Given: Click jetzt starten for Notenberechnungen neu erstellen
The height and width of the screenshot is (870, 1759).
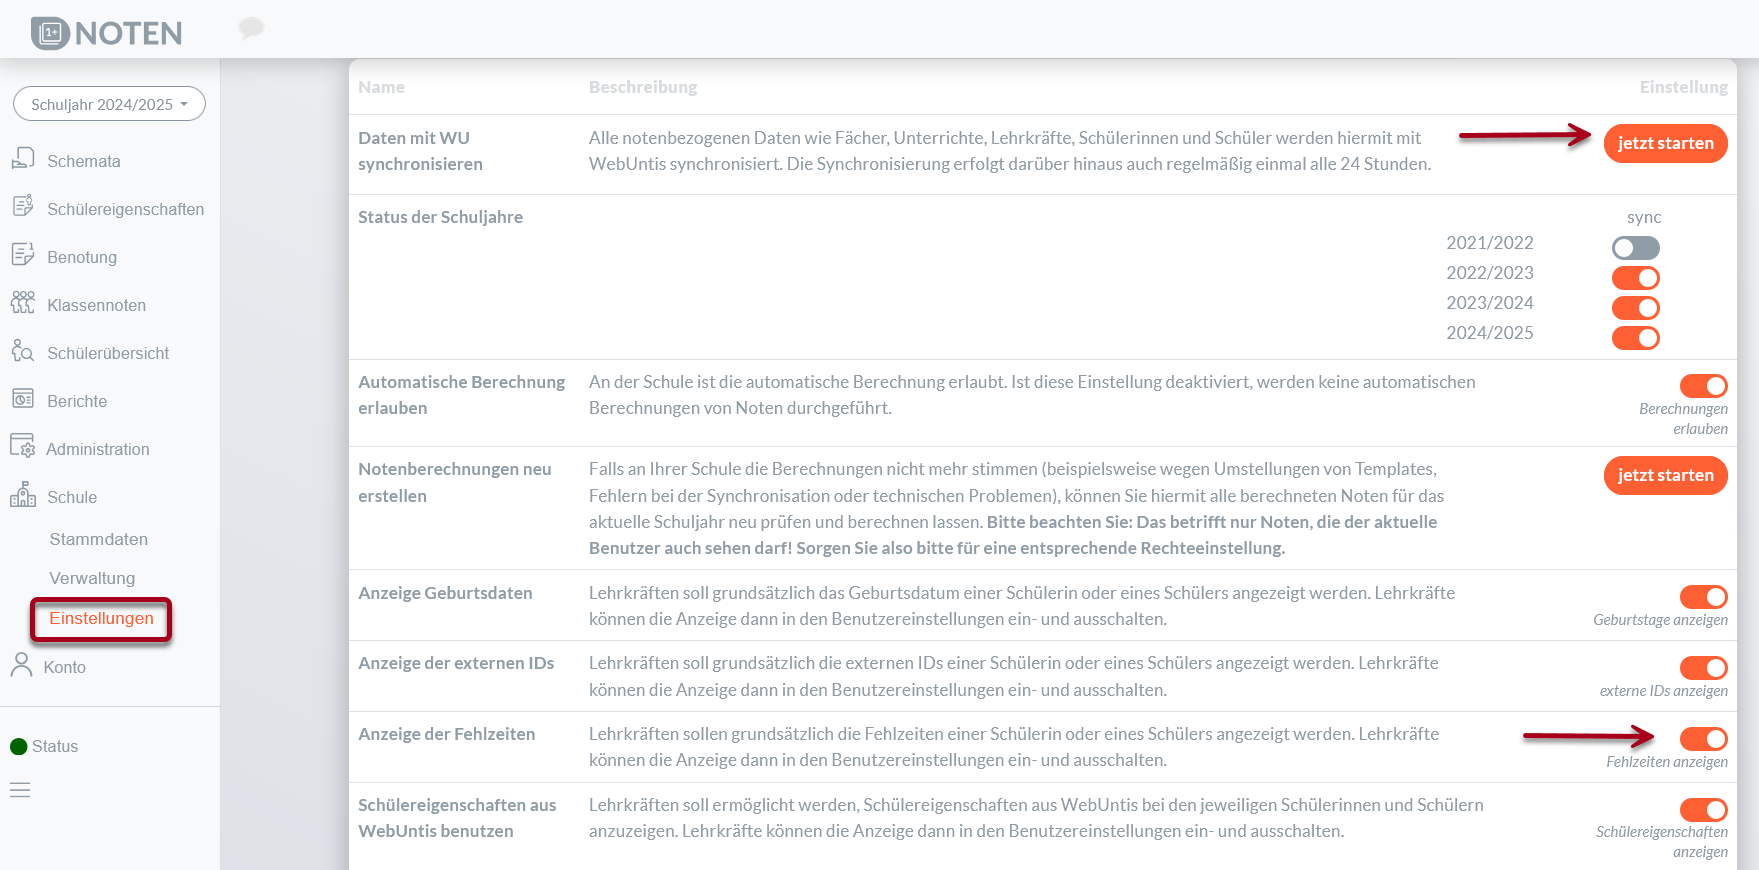Looking at the screenshot, I should coord(1665,475).
